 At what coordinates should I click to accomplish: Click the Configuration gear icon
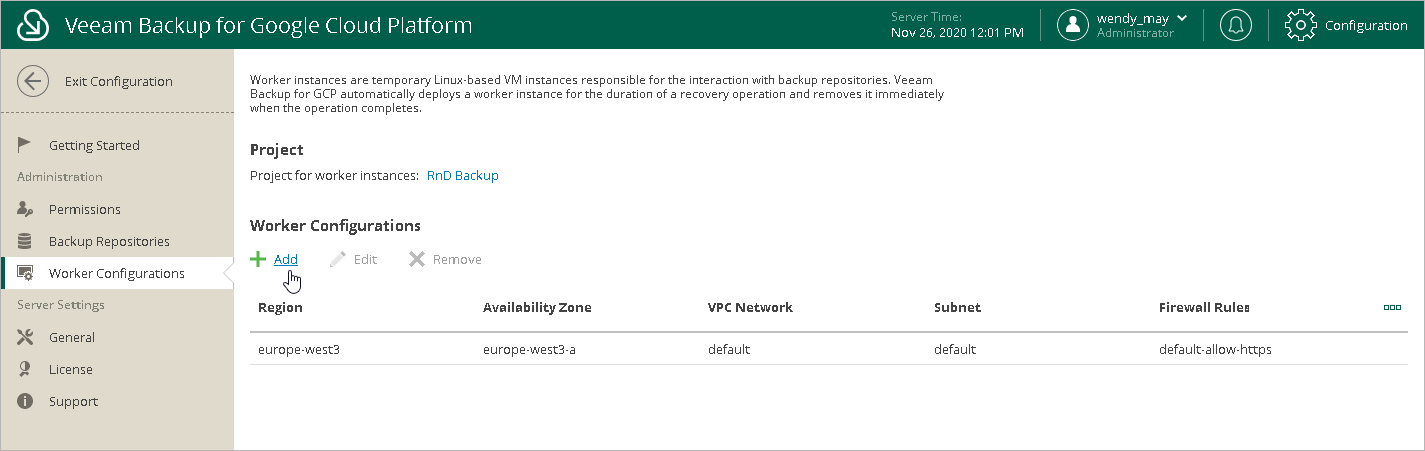(x=1300, y=25)
